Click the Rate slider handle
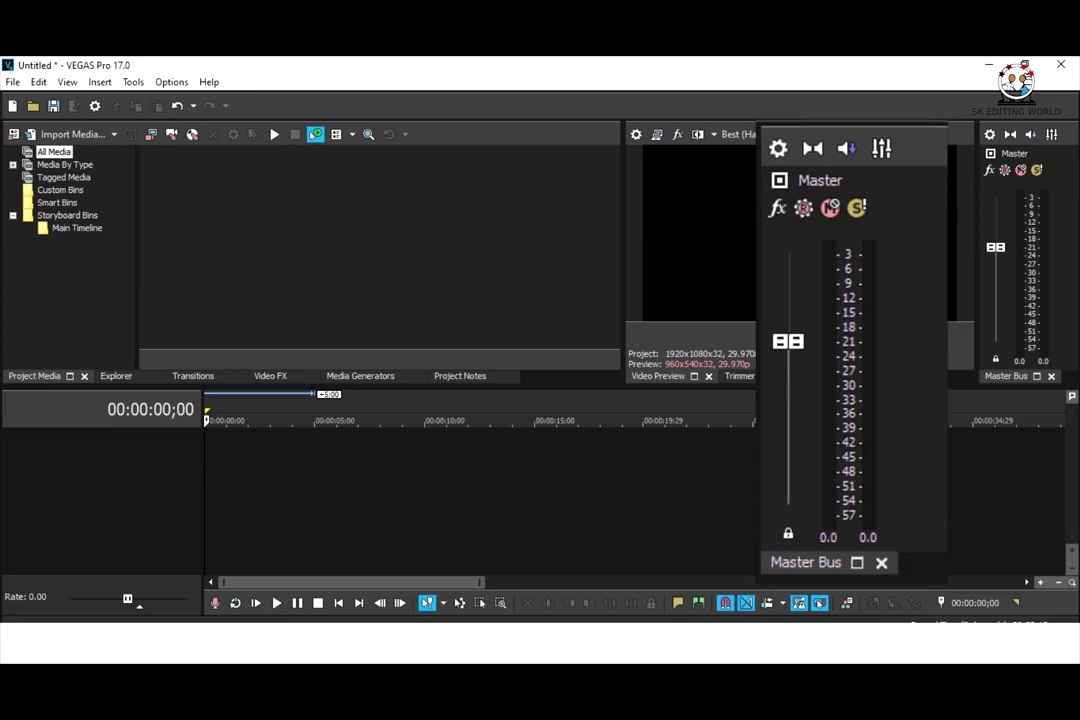The height and width of the screenshot is (720, 1080). coord(127,599)
